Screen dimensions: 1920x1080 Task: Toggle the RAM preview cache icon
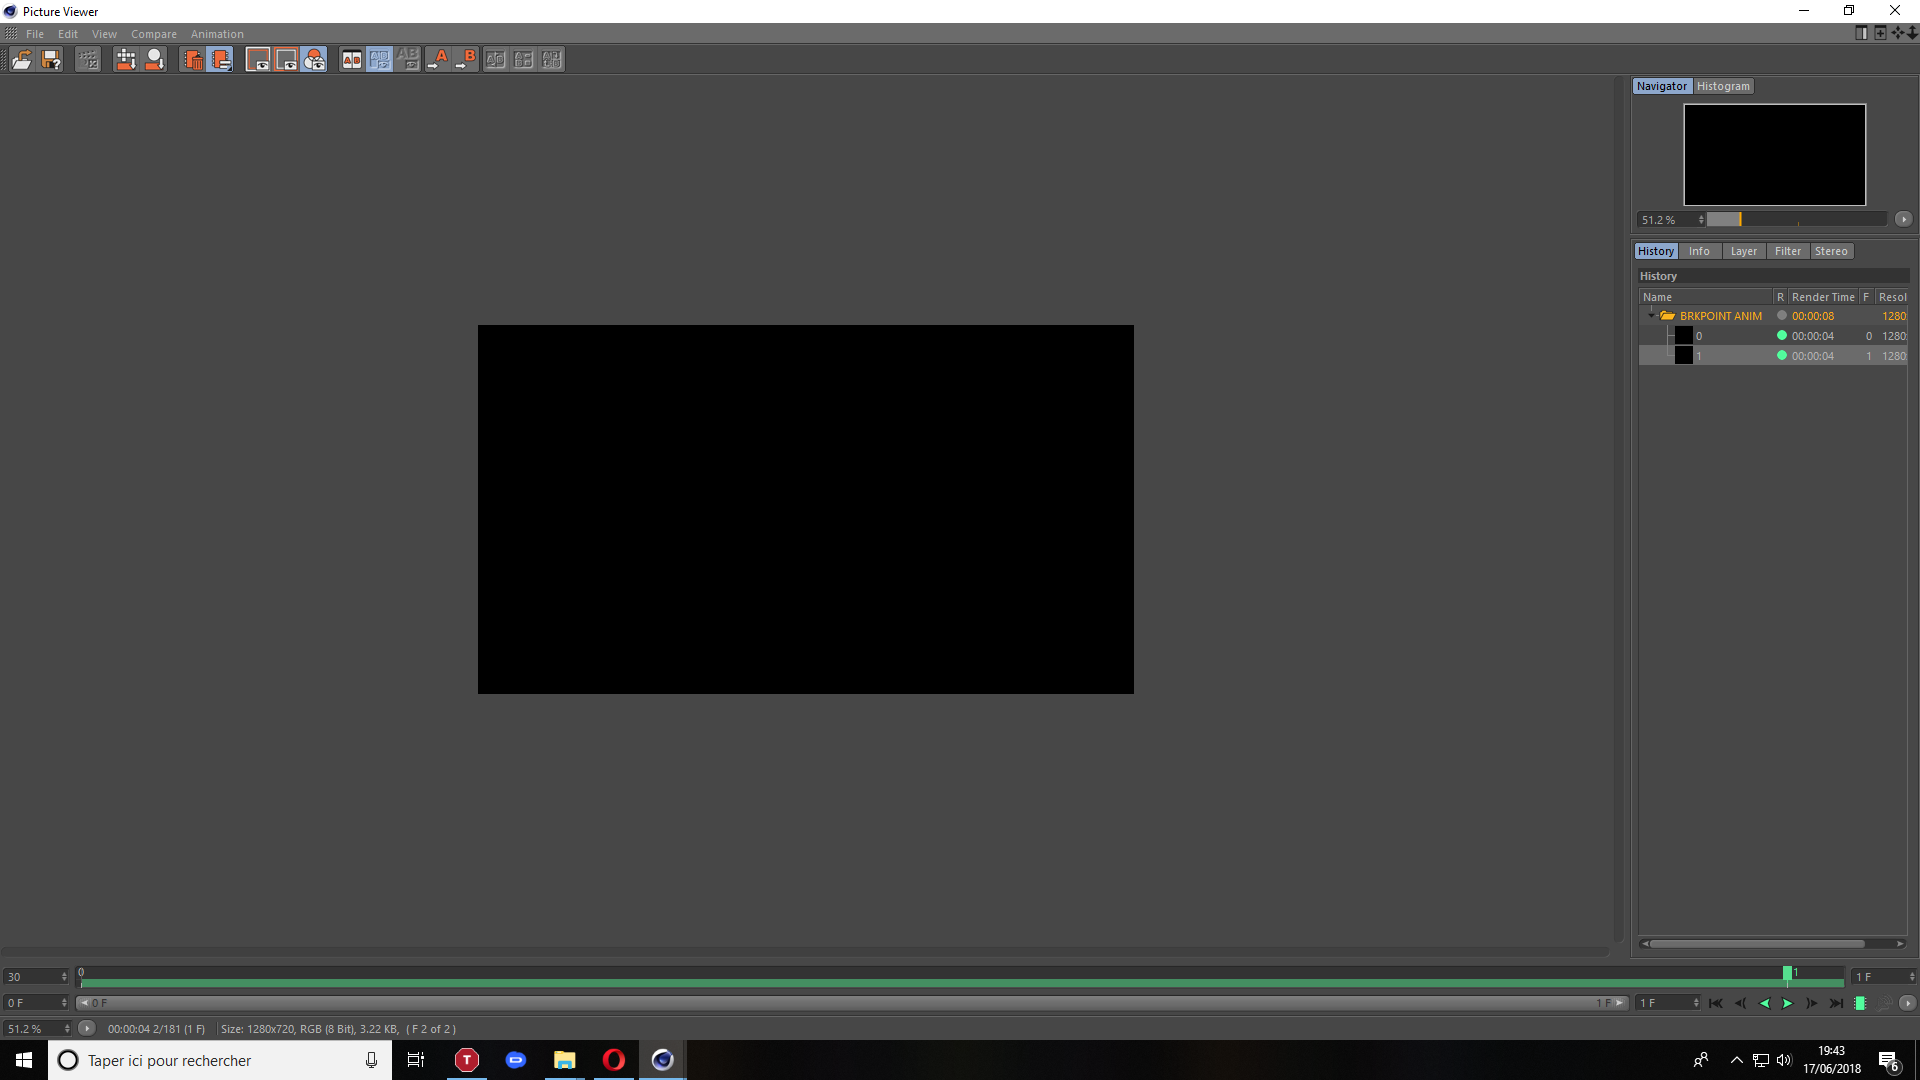pyautogui.click(x=1860, y=1003)
